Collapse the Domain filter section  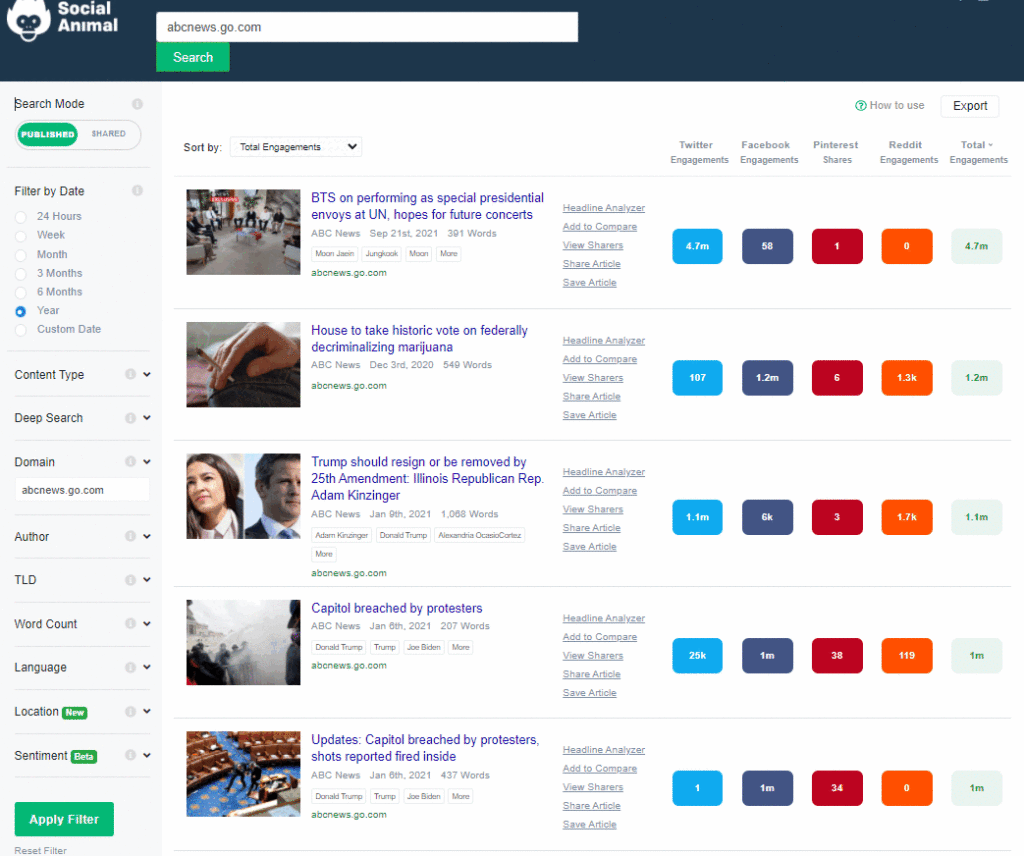147,462
